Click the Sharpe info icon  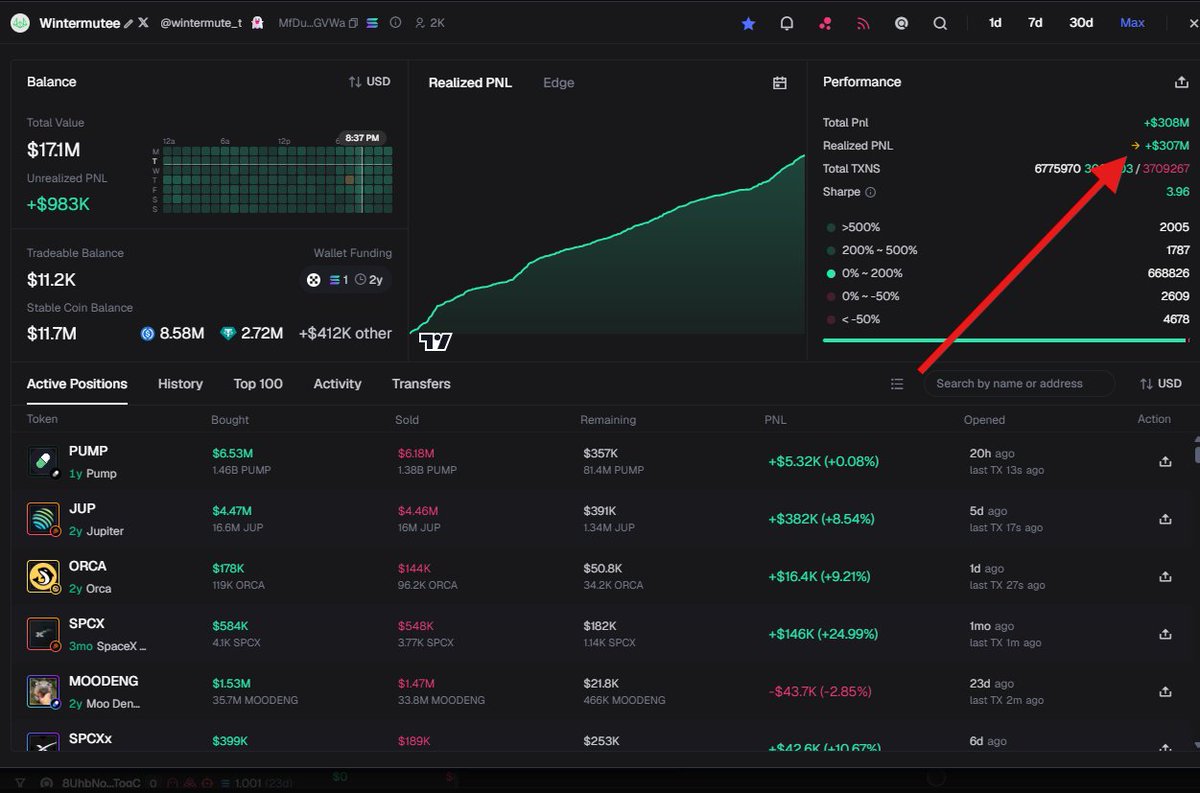coord(870,192)
